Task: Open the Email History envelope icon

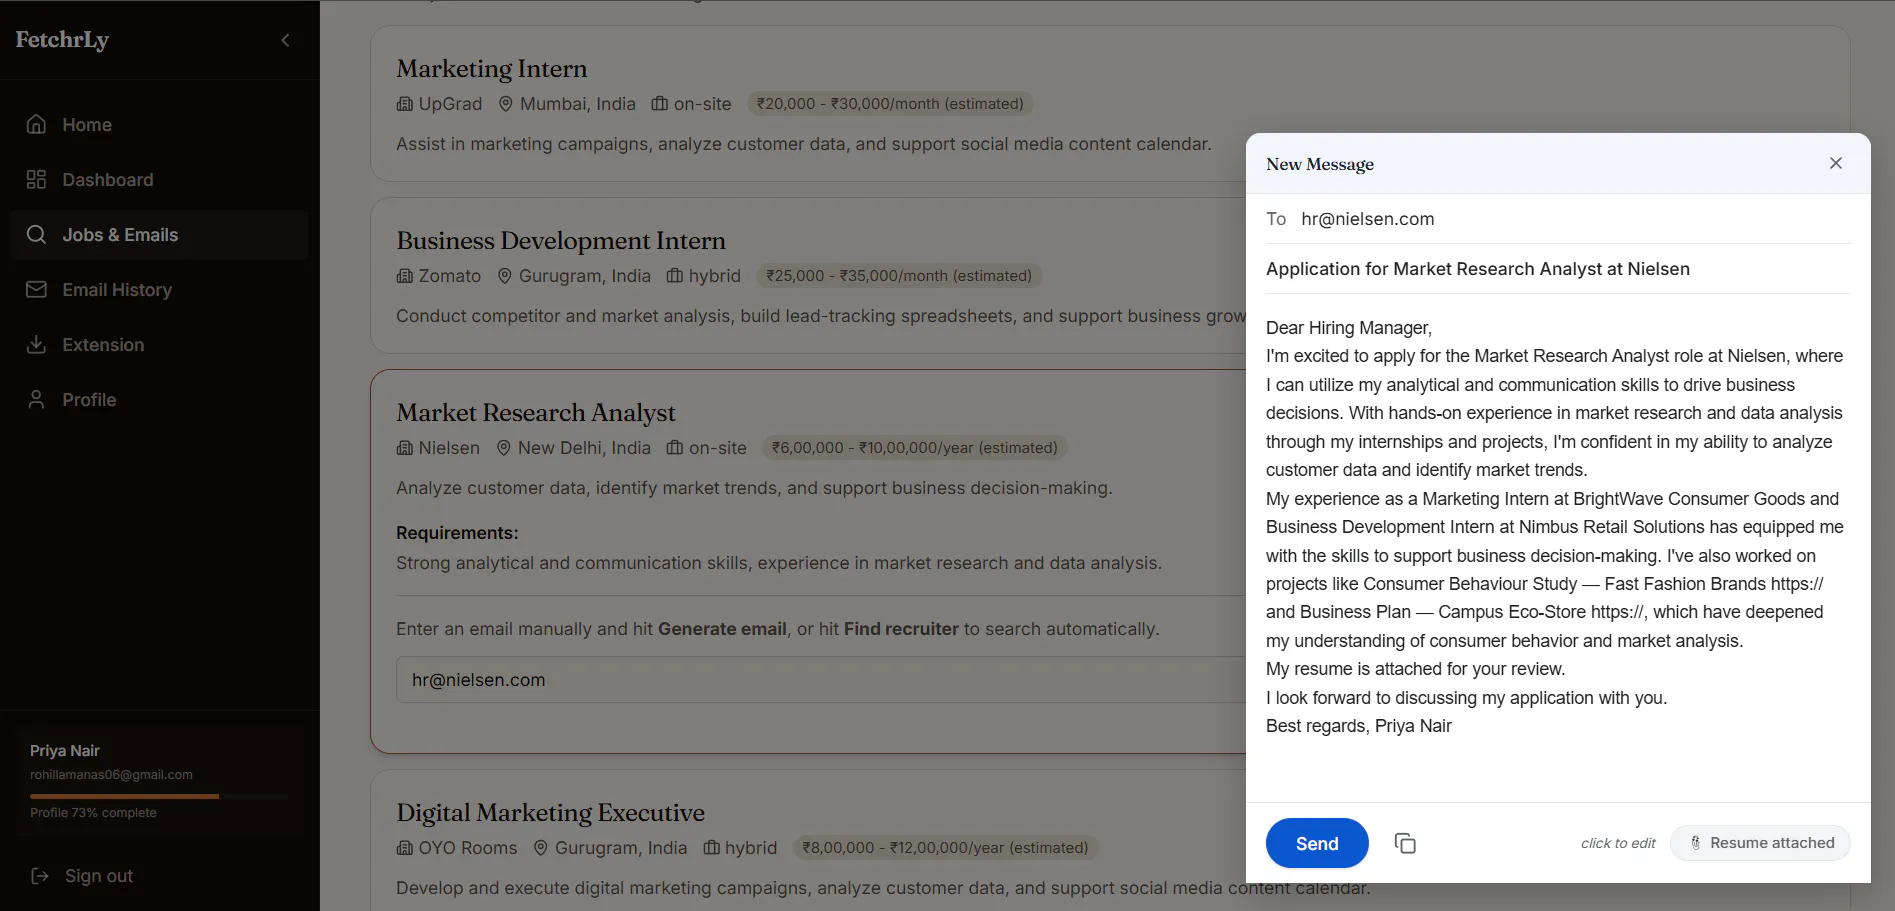Action: coord(37,289)
